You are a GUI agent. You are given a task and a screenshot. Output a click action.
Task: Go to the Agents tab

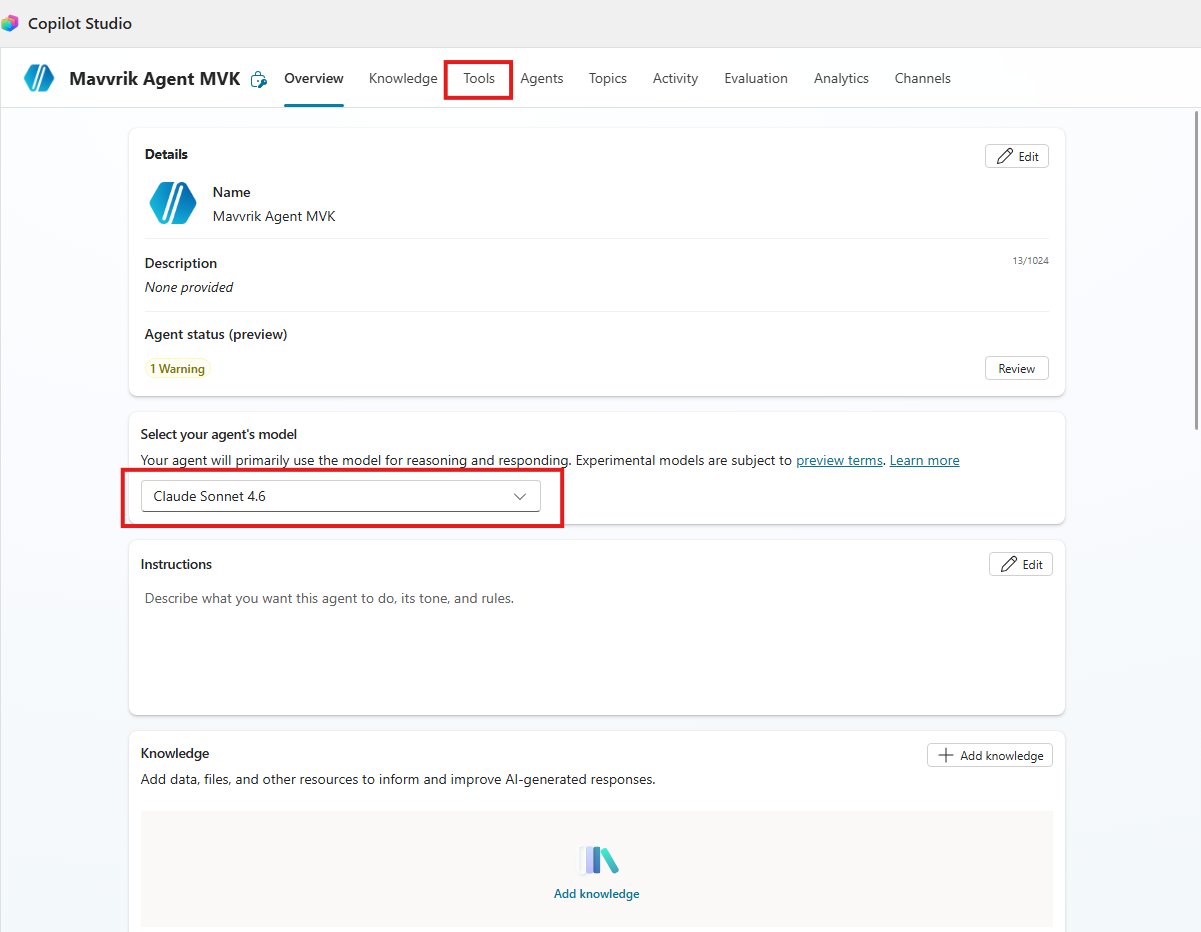[542, 78]
